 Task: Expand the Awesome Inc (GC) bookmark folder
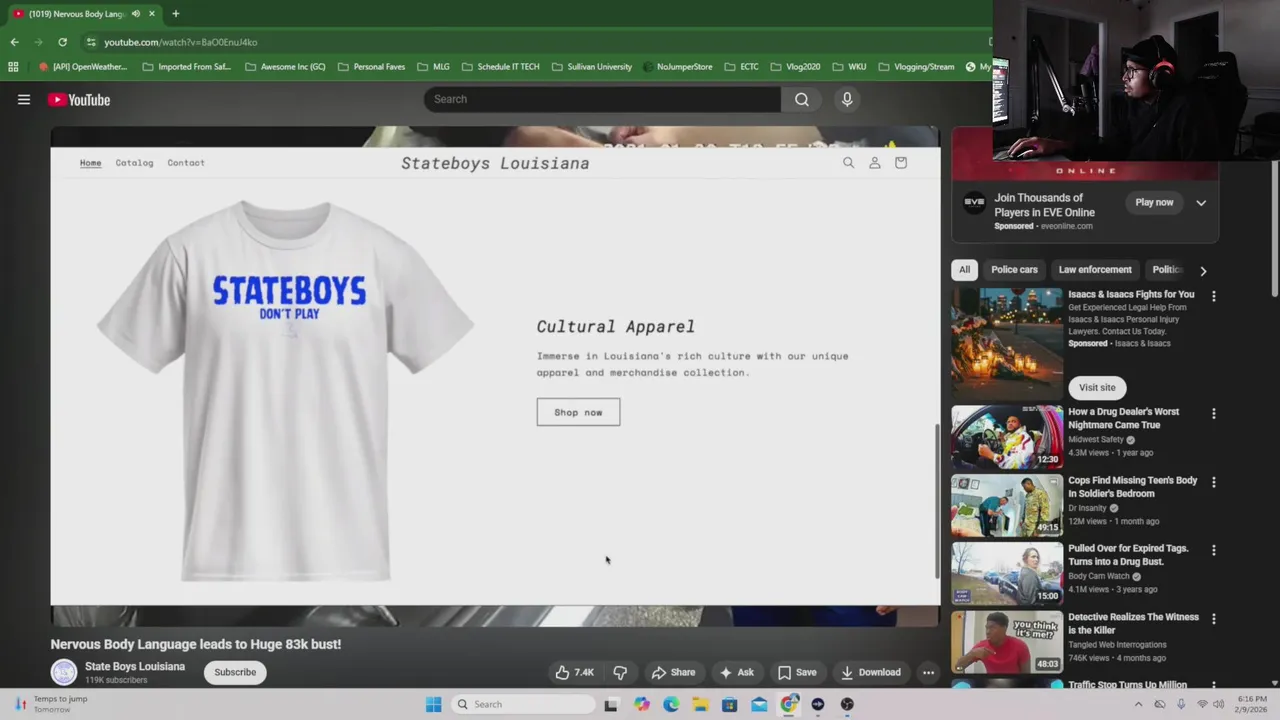coord(284,67)
